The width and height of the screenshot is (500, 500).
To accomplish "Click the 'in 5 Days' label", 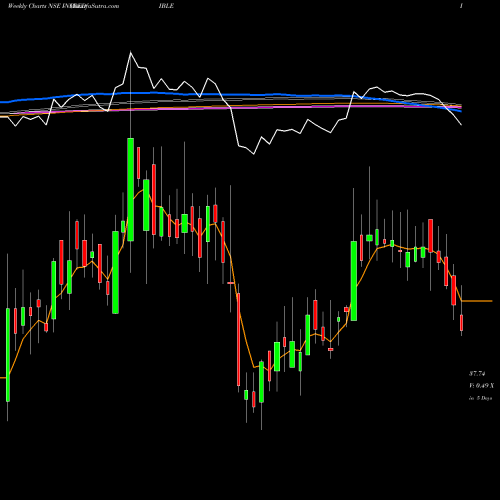I will pyautogui.click(x=480, y=398).
